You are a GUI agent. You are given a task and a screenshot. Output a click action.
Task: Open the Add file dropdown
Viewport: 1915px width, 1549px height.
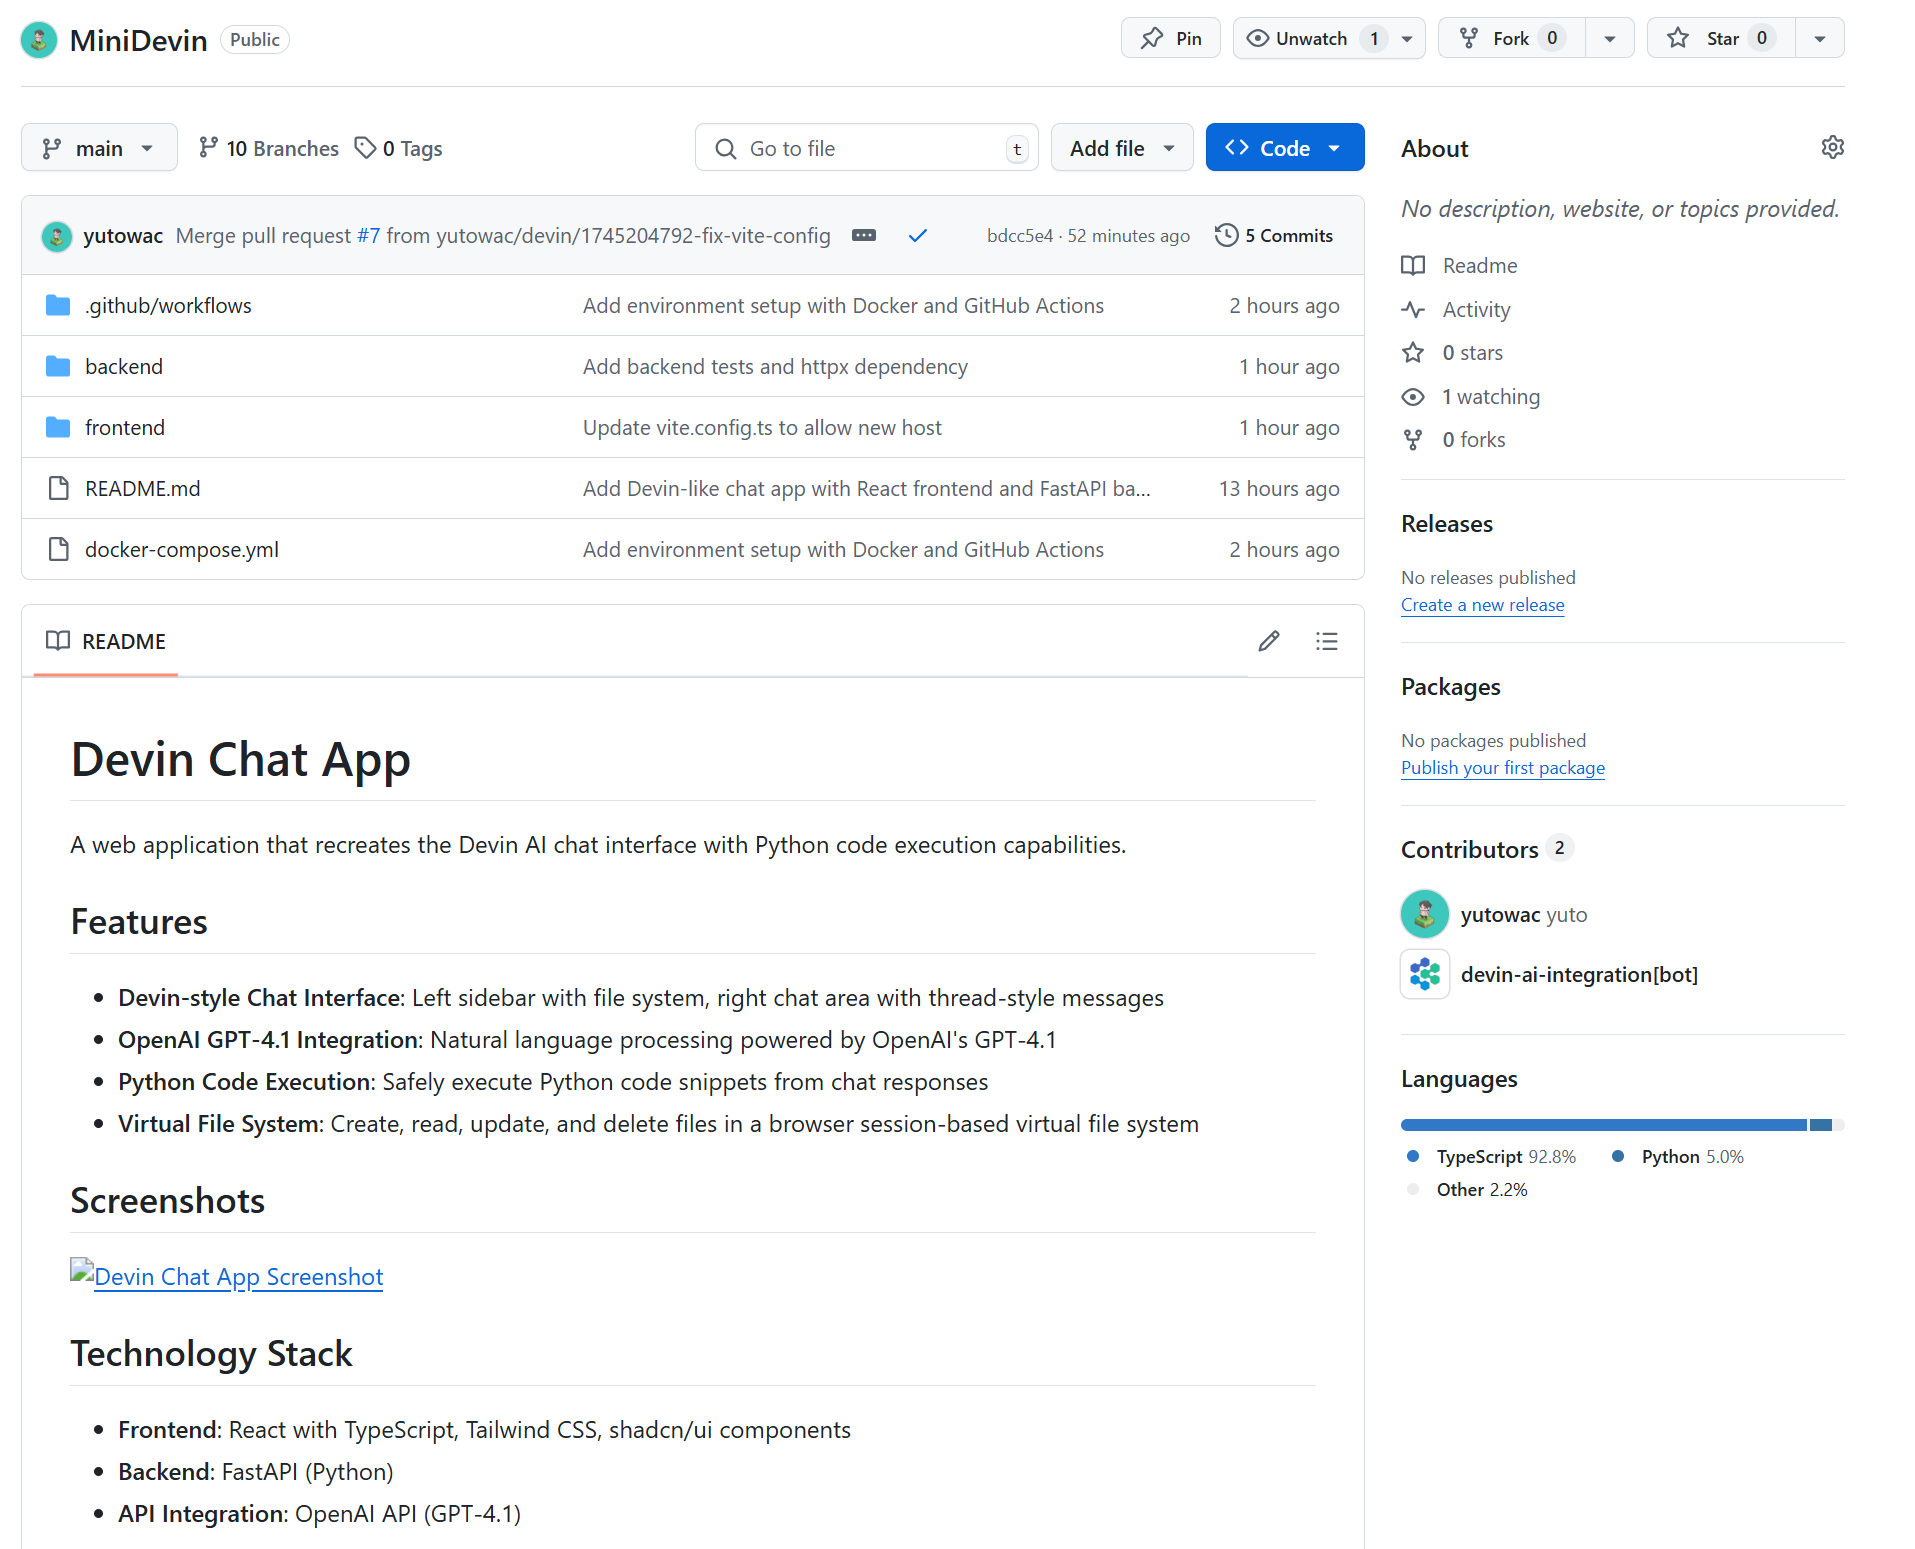[1122, 148]
